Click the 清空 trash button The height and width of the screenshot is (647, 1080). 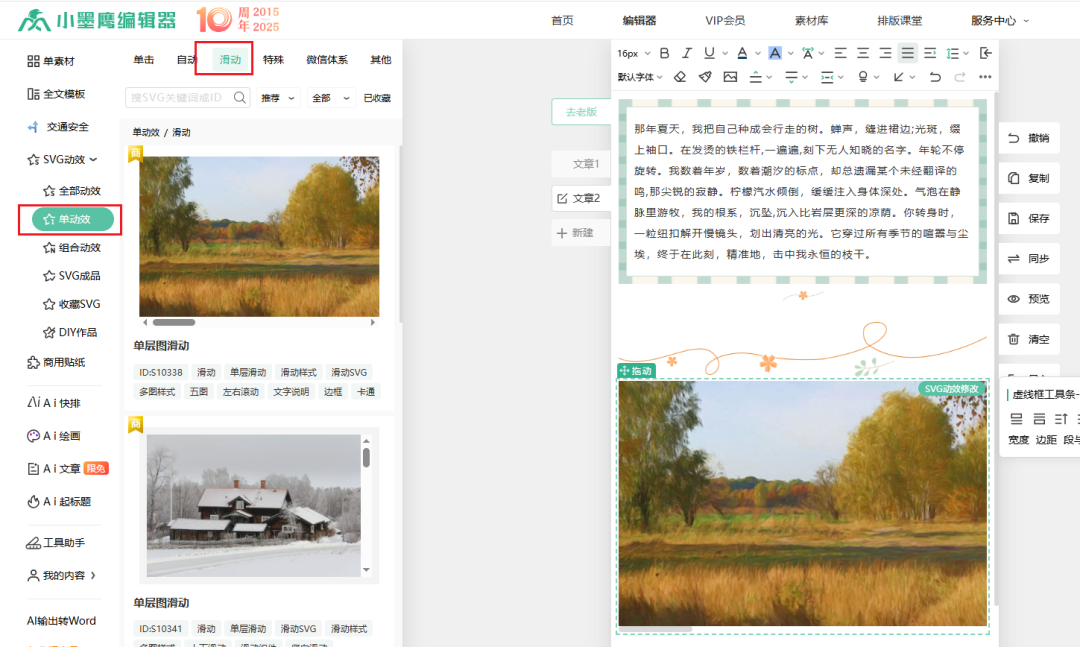(x=1028, y=339)
